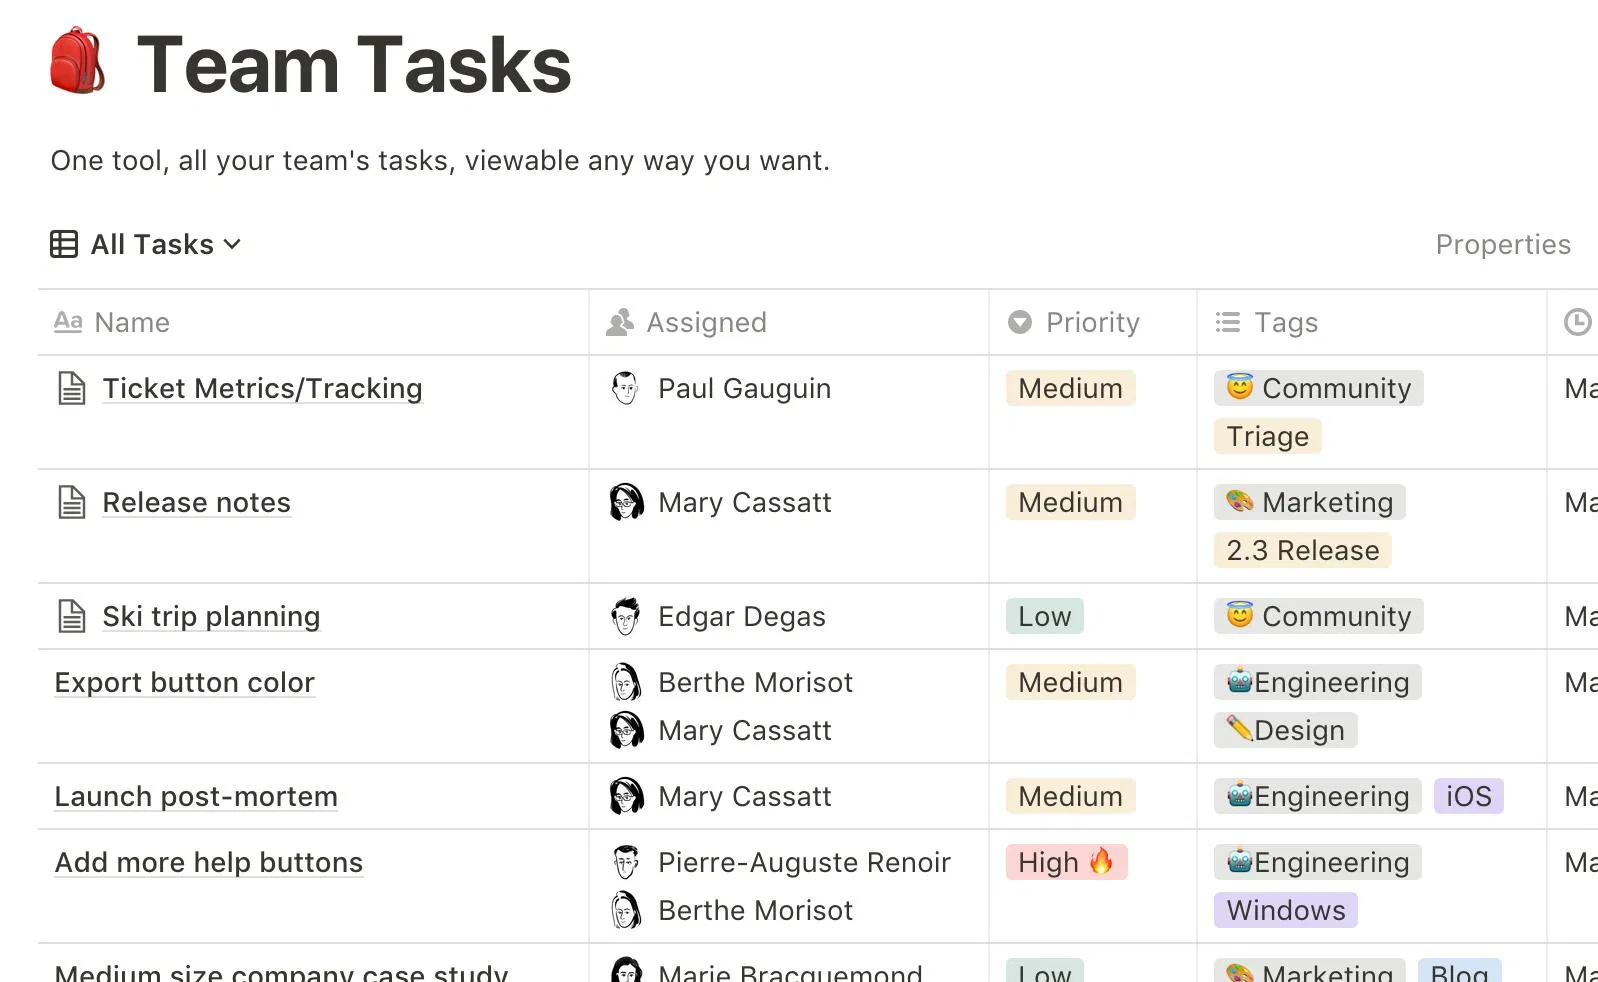This screenshot has width=1598, height=982.
Task: Click the table view icon beside All Tasks
Action: pos(64,244)
